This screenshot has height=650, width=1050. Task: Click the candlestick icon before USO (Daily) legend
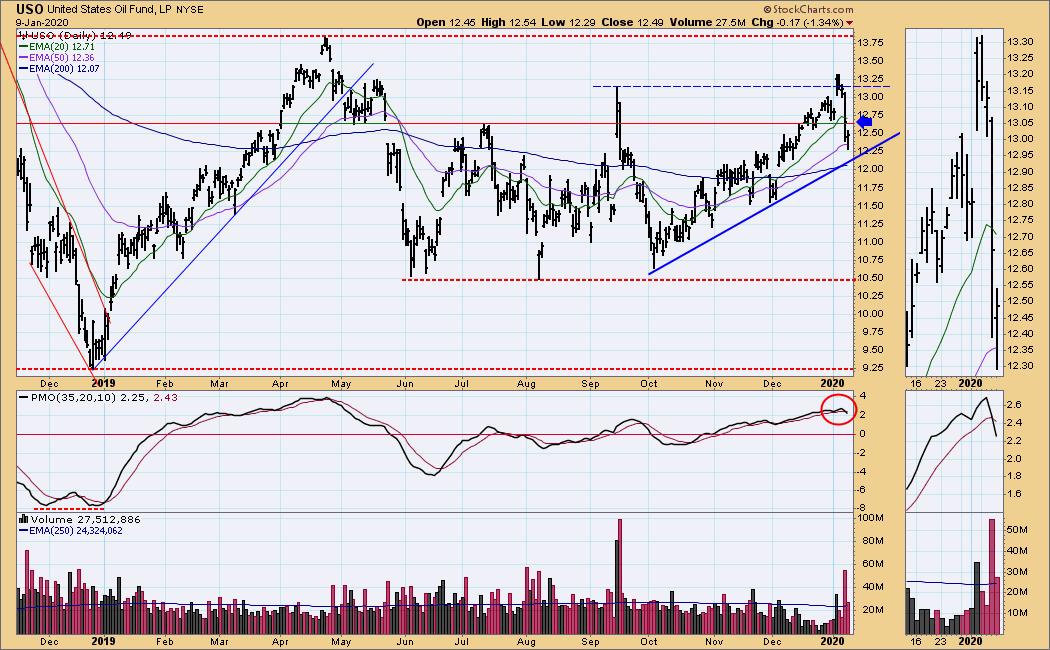[23, 35]
